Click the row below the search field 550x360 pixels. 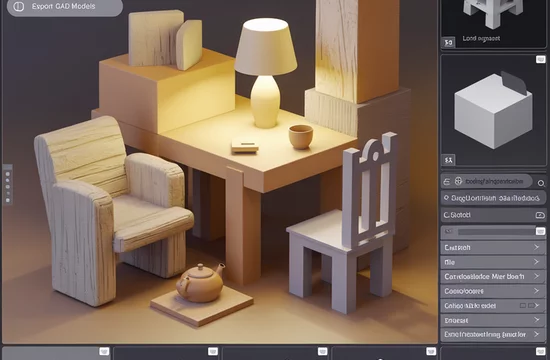[x=493, y=198]
